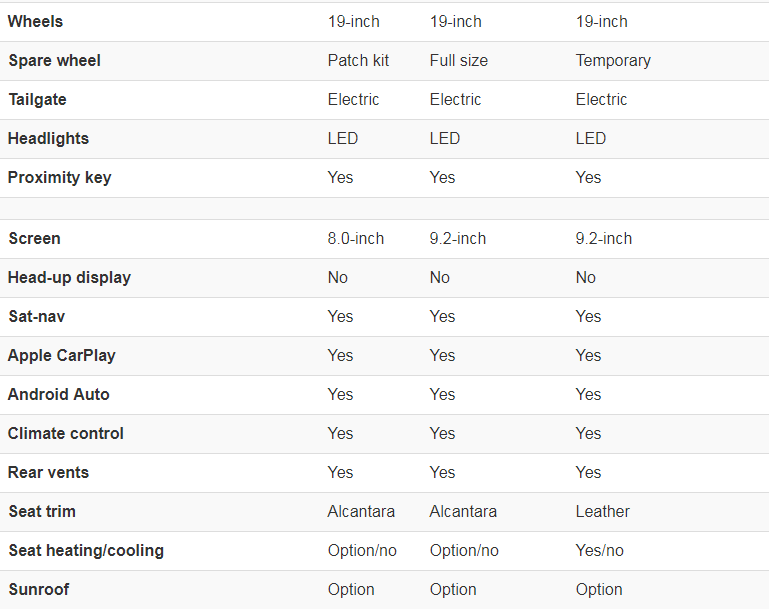This screenshot has width=769, height=616.
Task: Click the Tailgate row heading
Action: (x=37, y=100)
